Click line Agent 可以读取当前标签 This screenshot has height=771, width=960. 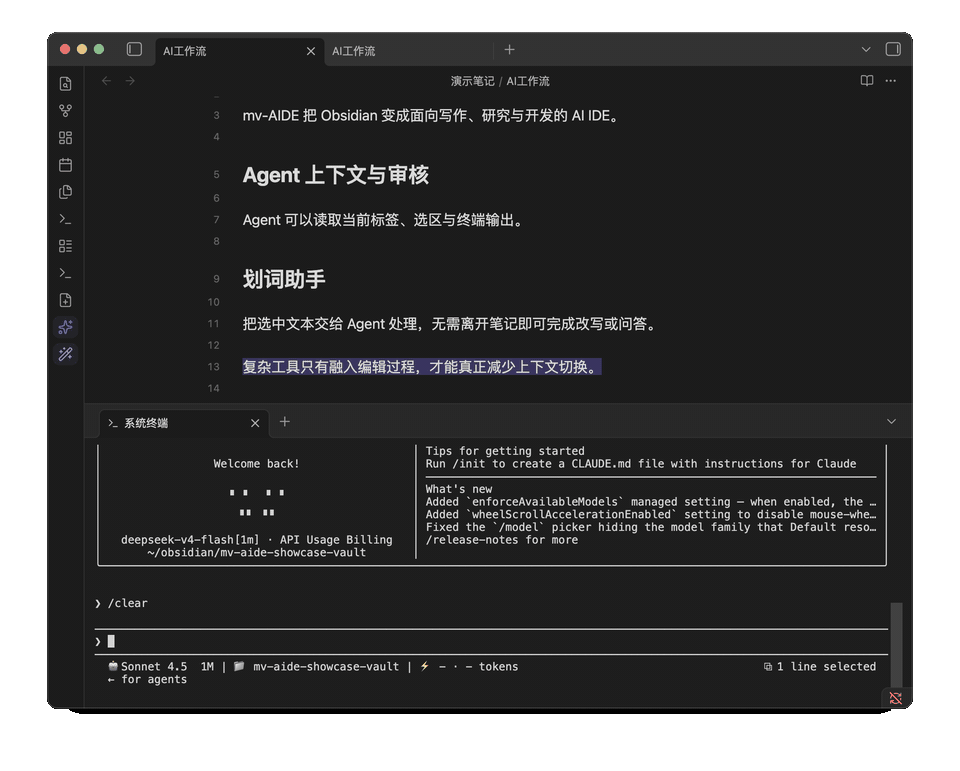tap(384, 220)
